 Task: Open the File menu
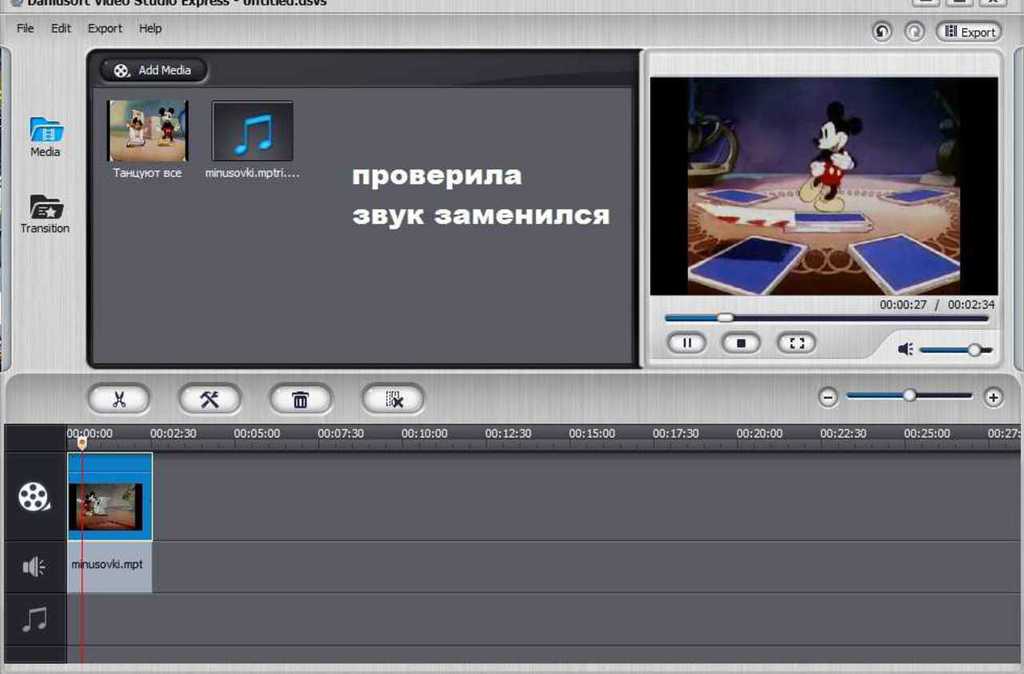coord(25,29)
